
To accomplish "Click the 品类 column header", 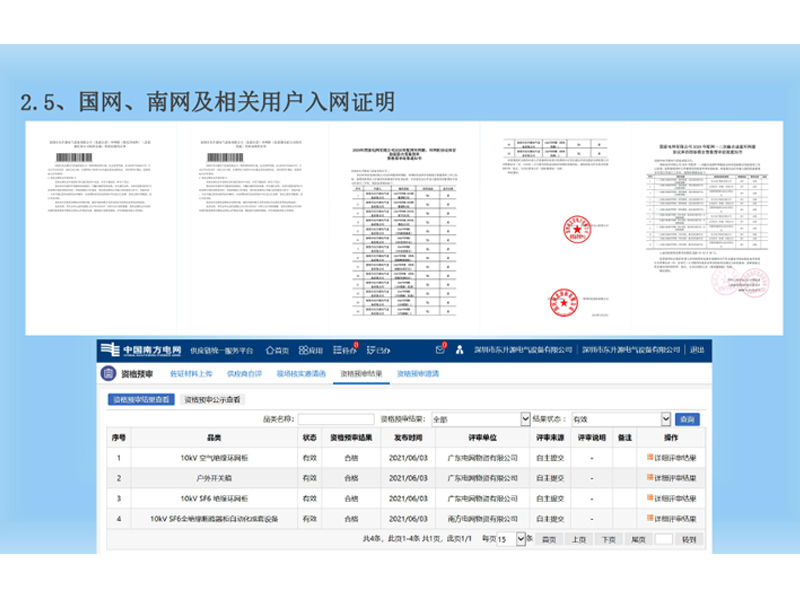I will (214, 438).
